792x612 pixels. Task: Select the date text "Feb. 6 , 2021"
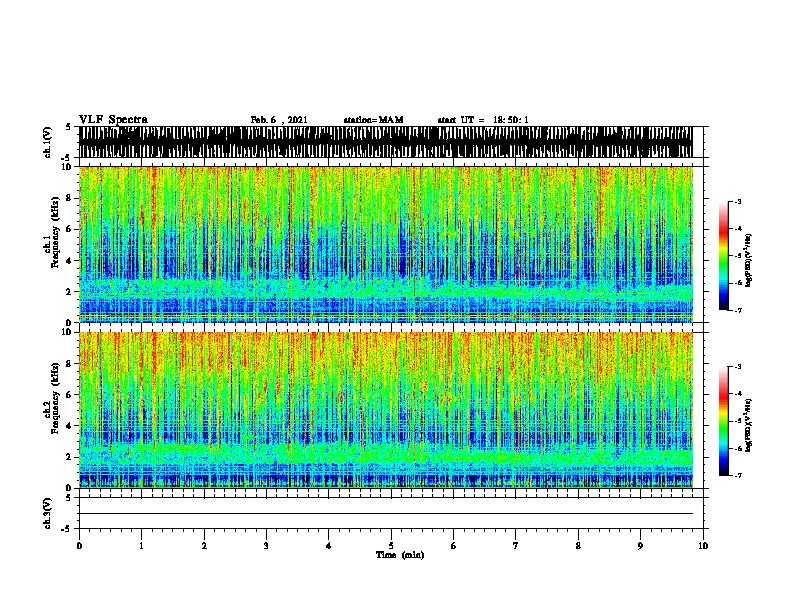click(279, 120)
